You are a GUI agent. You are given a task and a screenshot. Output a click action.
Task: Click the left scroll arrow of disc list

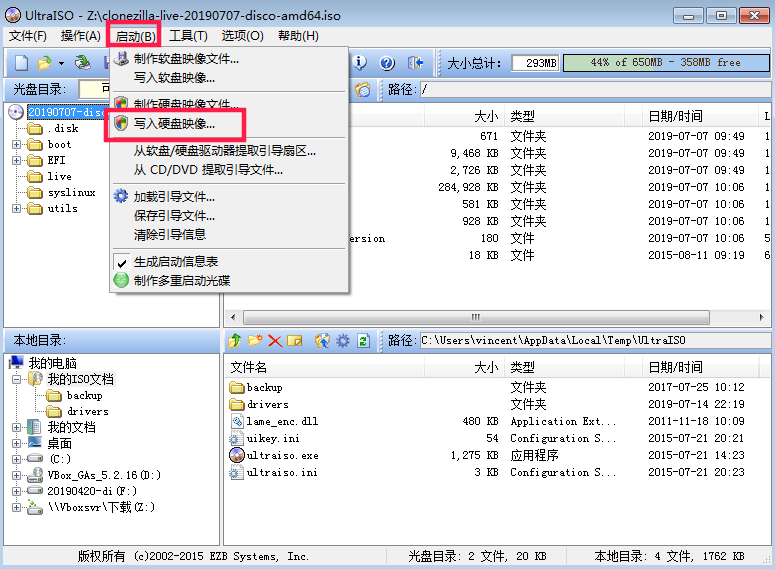coord(233,317)
